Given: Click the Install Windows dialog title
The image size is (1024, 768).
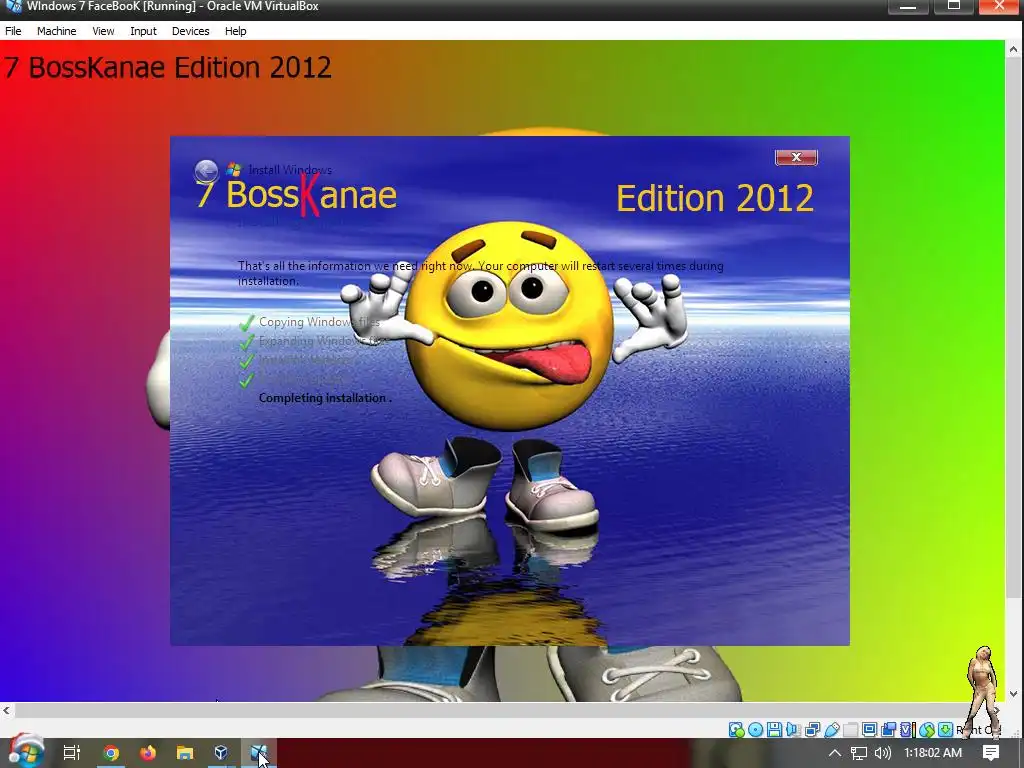Looking at the screenshot, I should click(290, 170).
